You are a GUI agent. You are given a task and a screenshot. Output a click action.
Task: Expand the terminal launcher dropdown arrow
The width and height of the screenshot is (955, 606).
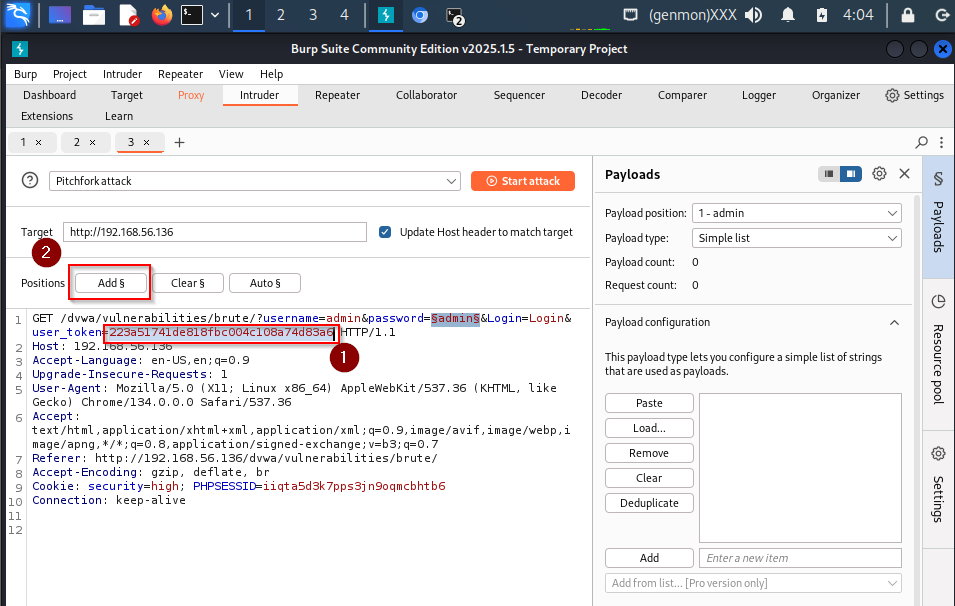click(215, 15)
